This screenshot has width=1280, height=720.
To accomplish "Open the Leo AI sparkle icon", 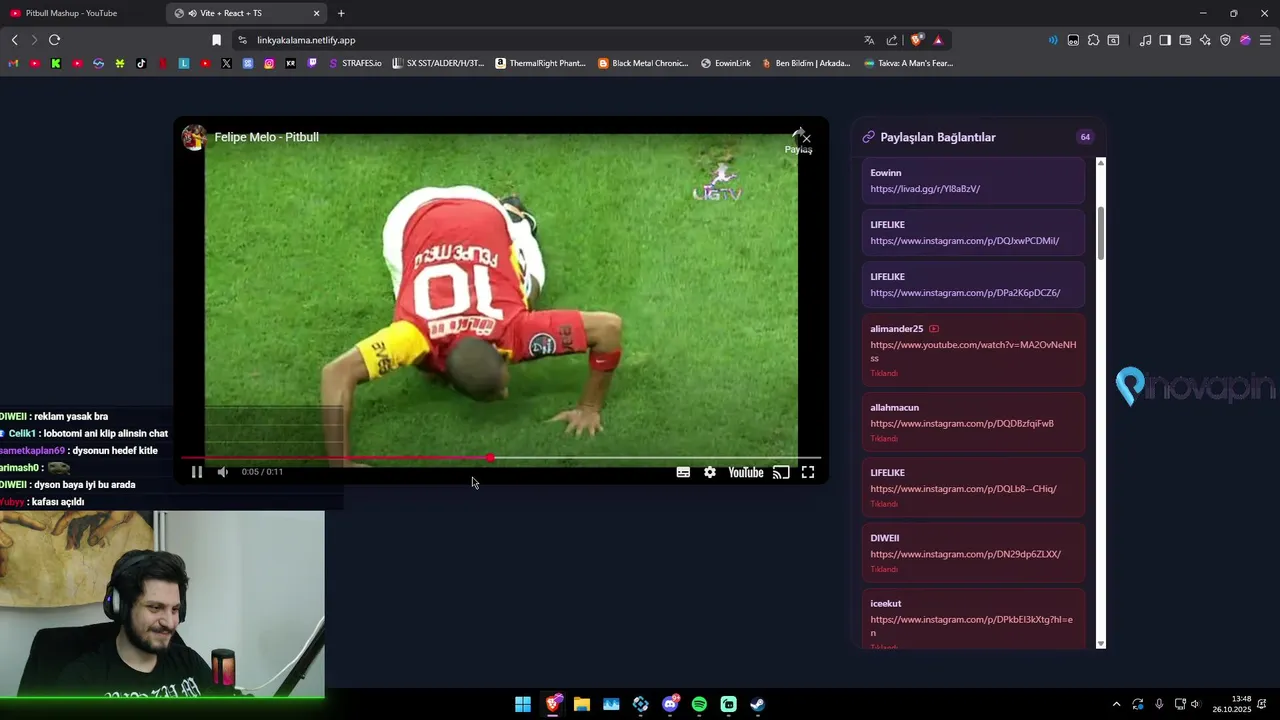I will (1205, 40).
